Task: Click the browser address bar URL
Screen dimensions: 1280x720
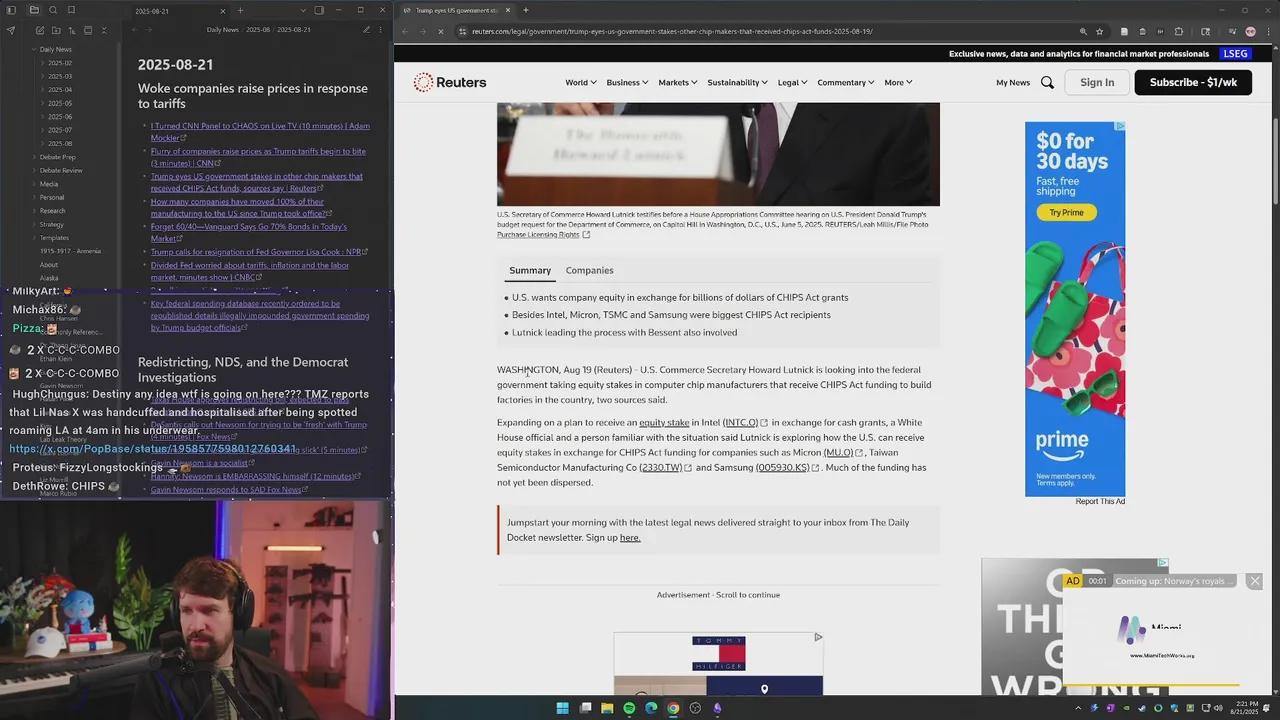Action: click(x=672, y=31)
